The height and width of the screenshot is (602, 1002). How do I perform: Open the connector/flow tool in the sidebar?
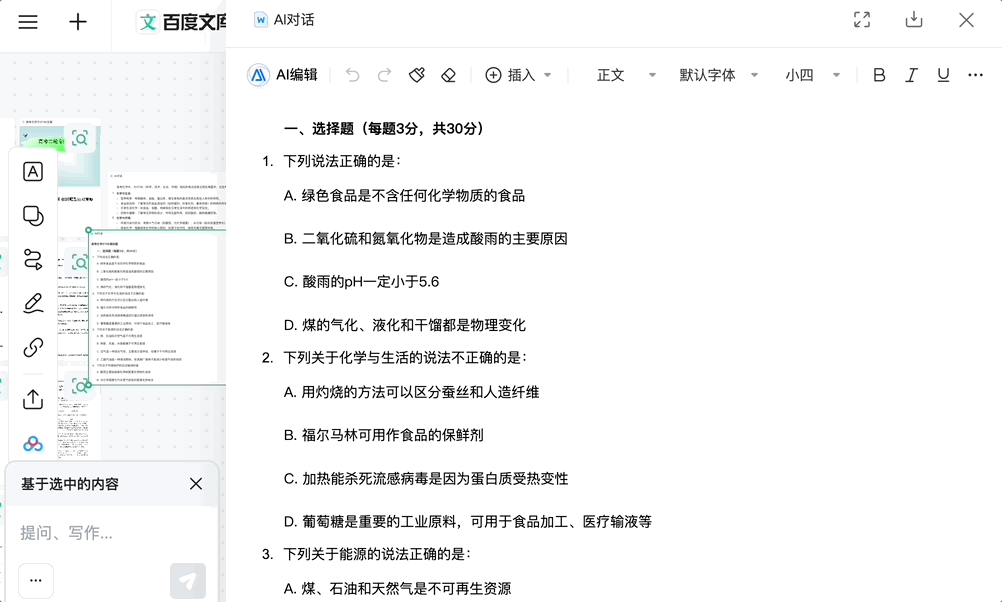click(31, 259)
